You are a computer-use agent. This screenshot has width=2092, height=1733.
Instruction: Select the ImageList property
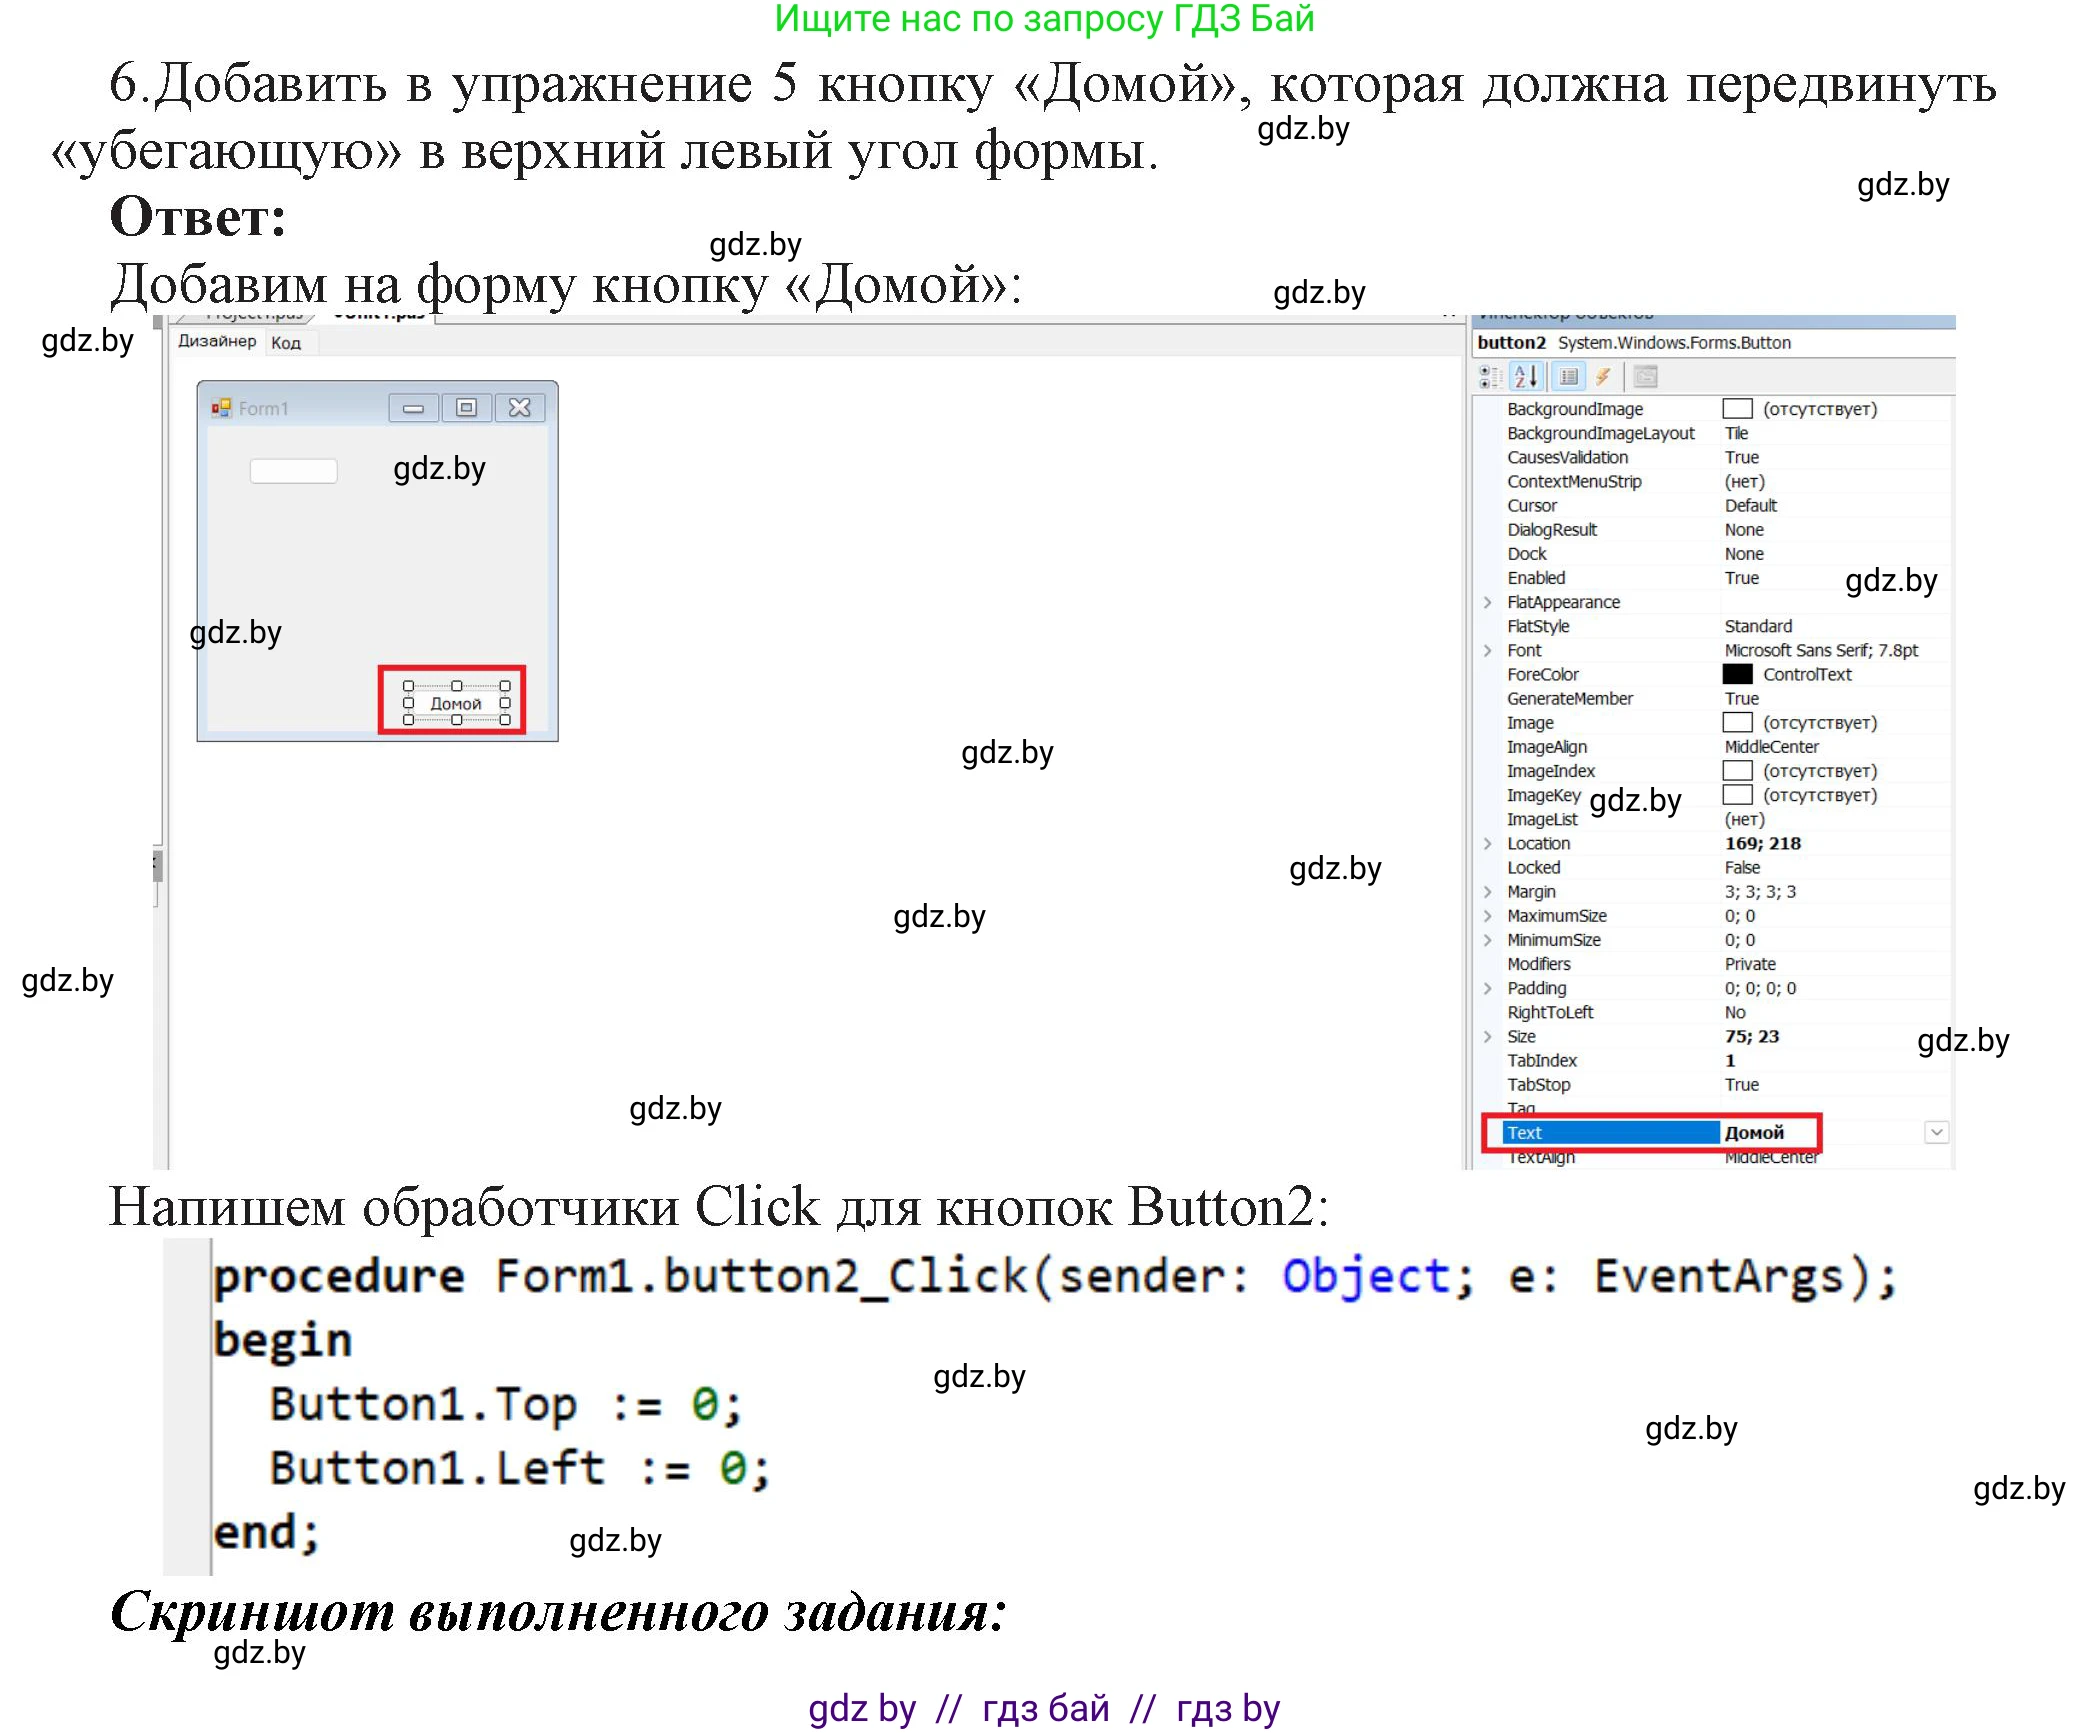[1542, 819]
